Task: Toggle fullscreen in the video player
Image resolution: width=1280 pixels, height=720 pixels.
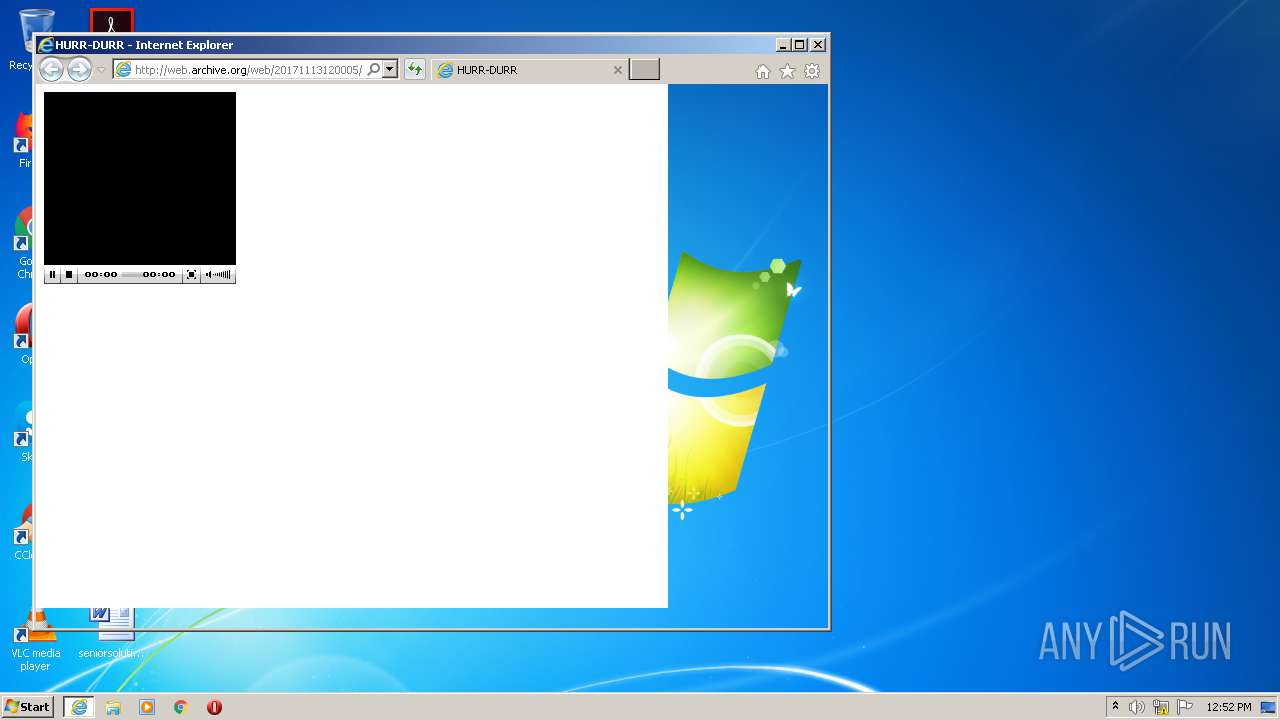Action: (x=192, y=275)
